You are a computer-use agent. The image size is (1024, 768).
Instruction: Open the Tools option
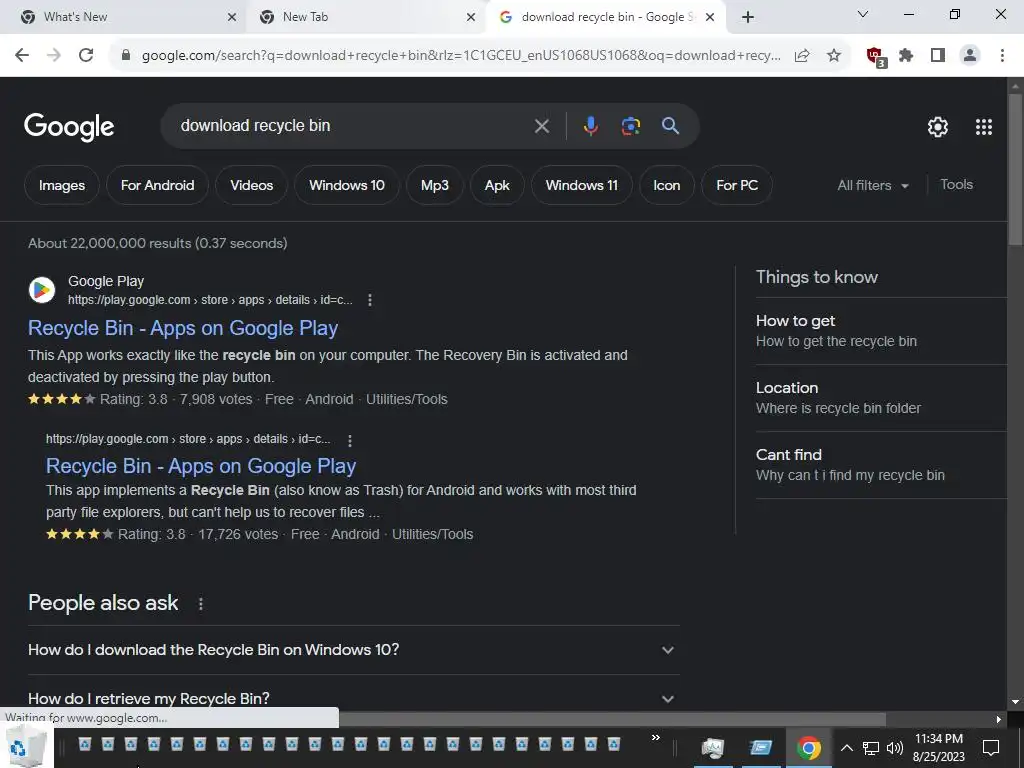tap(956, 185)
